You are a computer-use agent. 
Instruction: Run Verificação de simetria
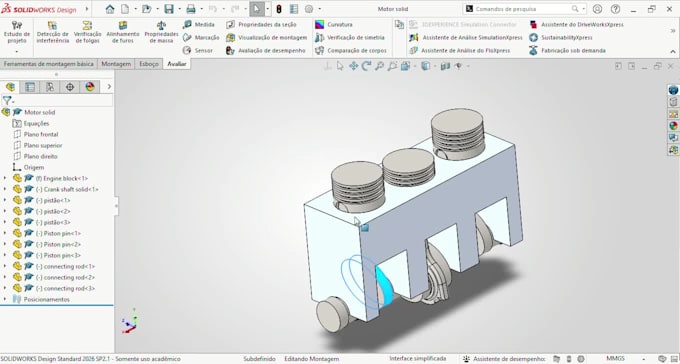point(350,38)
